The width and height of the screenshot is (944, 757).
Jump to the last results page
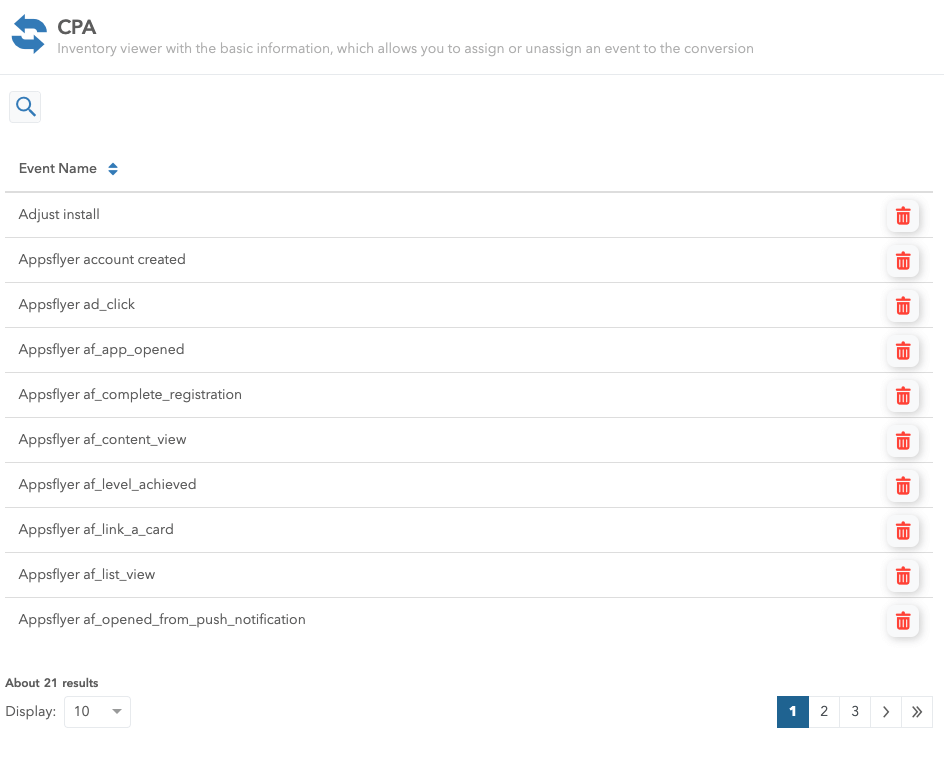pyautogui.click(x=917, y=712)
